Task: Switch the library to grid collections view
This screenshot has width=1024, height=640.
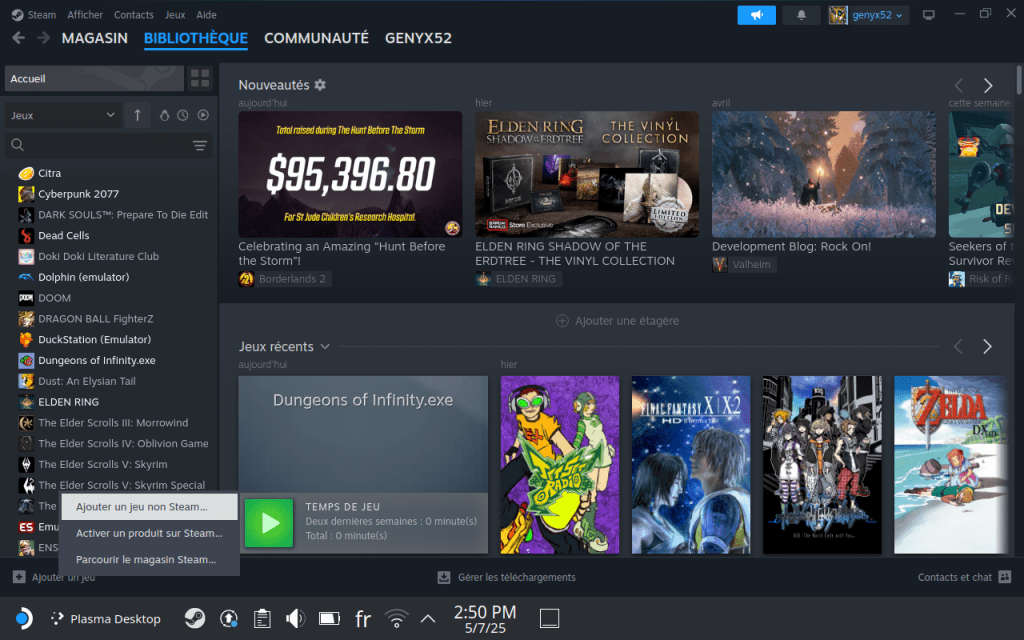Action: [200, 78]
